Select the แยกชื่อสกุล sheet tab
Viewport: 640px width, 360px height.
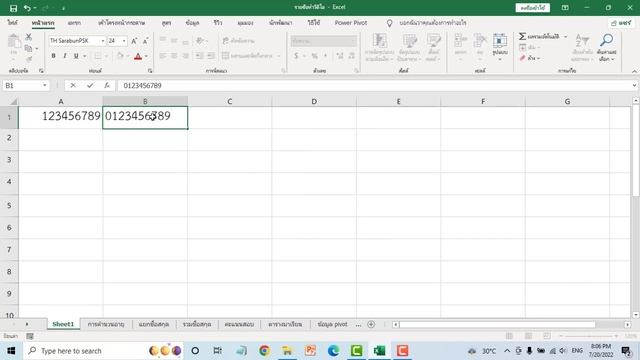[x=153, y=324]
